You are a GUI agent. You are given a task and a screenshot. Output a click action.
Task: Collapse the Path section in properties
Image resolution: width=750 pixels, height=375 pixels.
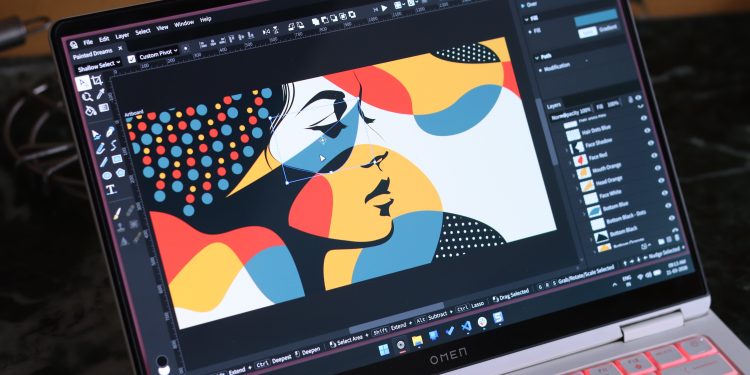(x=536, y=57)
